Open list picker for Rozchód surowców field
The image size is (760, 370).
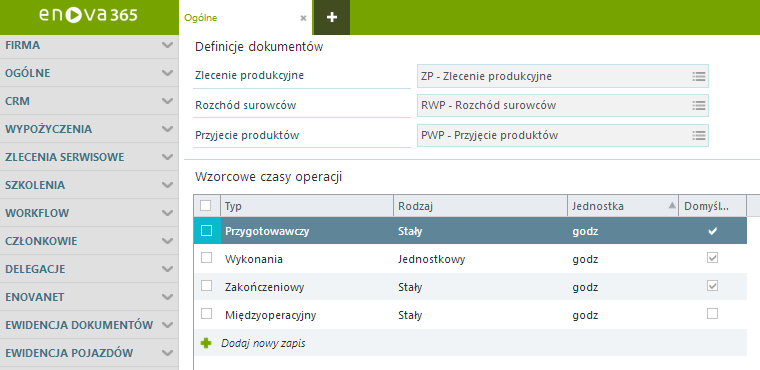pyautogui.click(x=698, y=105)
